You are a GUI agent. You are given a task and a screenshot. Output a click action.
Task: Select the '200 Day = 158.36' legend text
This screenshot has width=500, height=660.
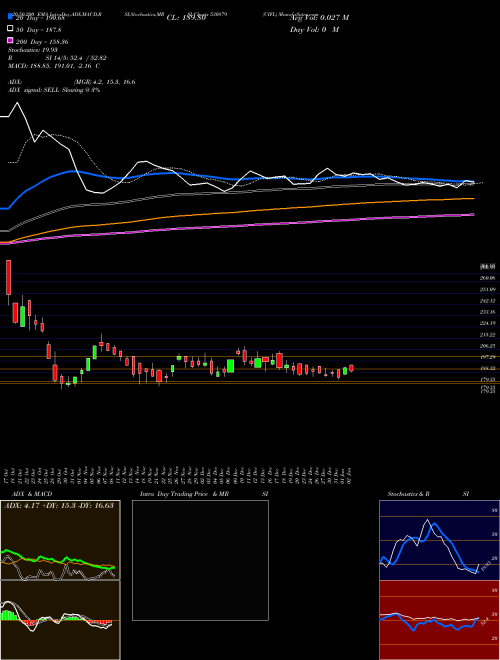pyautogui.click(x=42, y=42)
